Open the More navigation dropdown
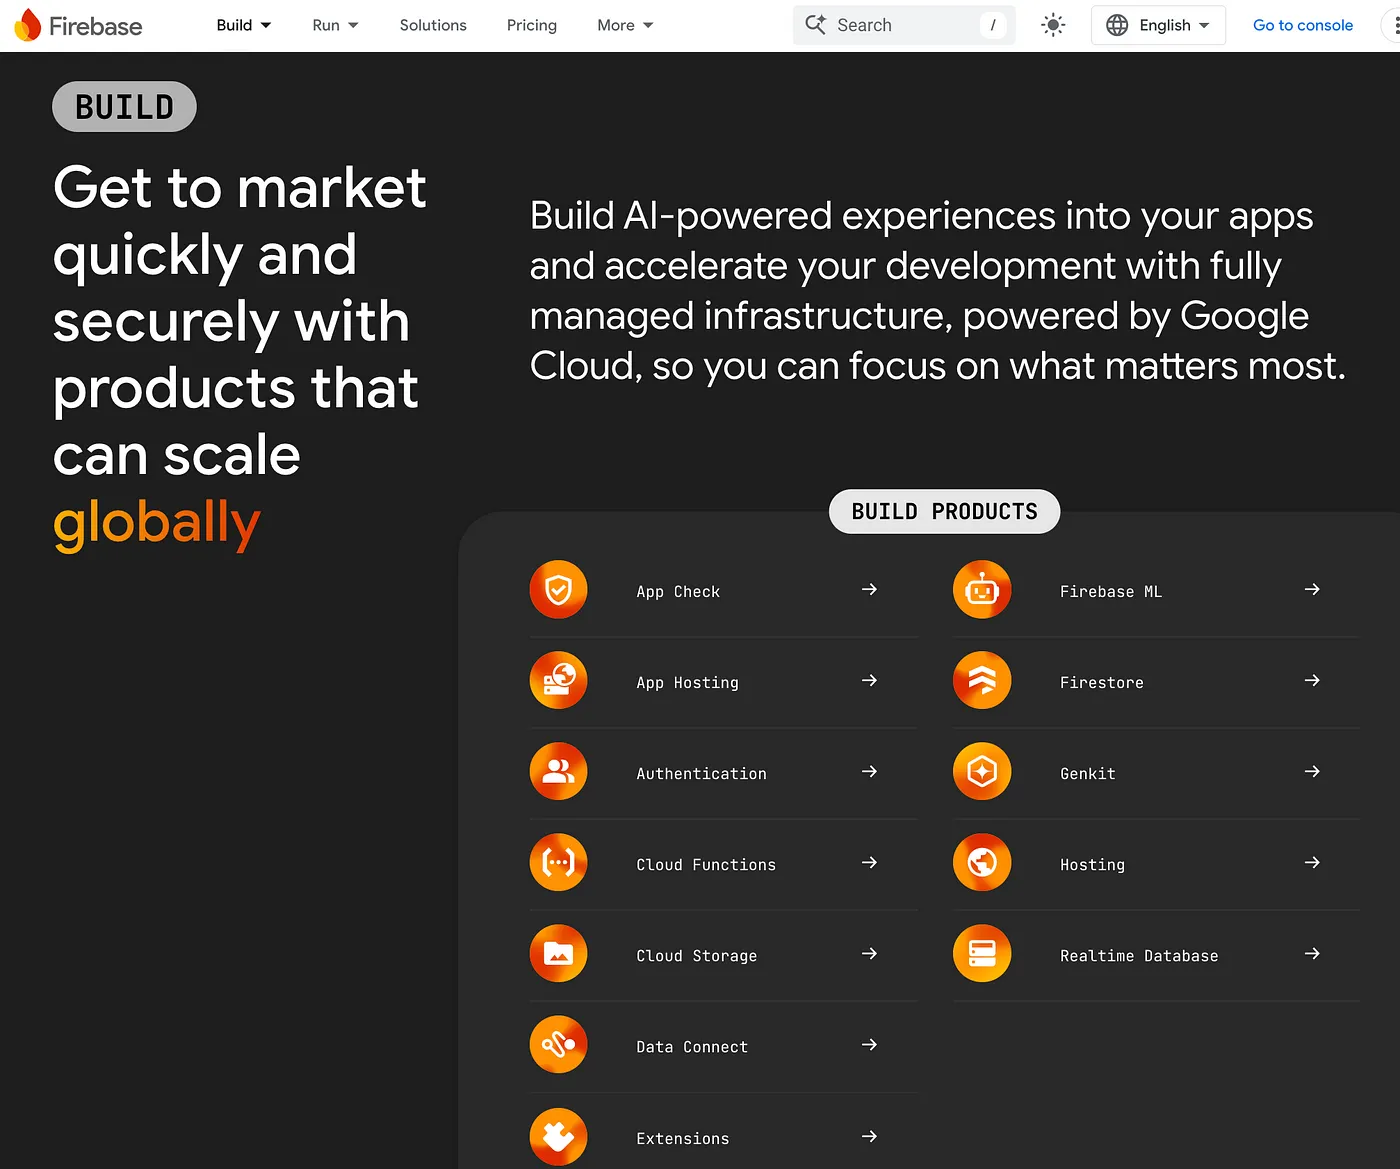 click(x=625, y=25)
